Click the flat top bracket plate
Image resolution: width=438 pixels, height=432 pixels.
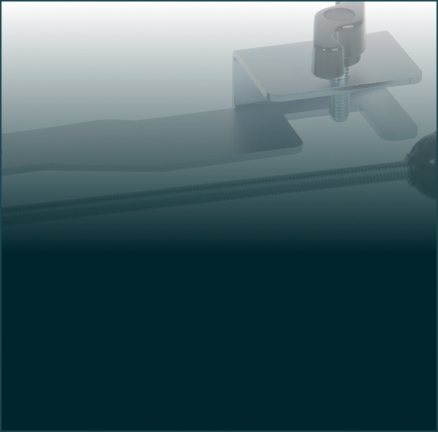click(328, 65)
